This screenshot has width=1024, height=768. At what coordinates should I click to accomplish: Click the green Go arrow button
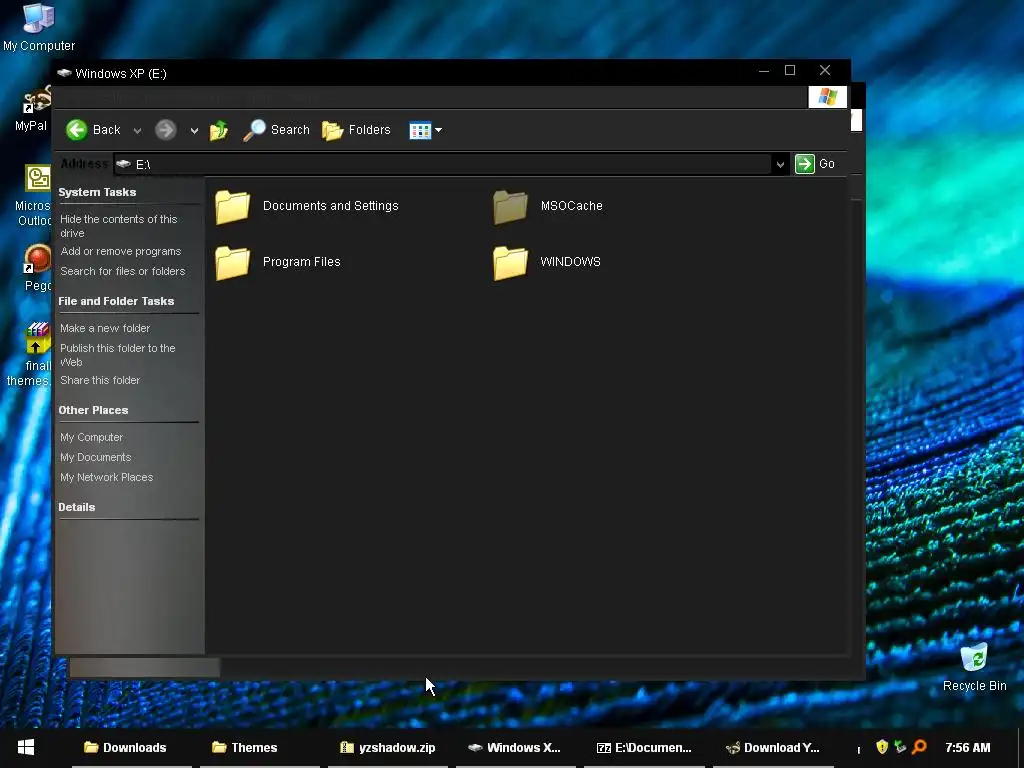pyautogui.click(x=805, y=164)
